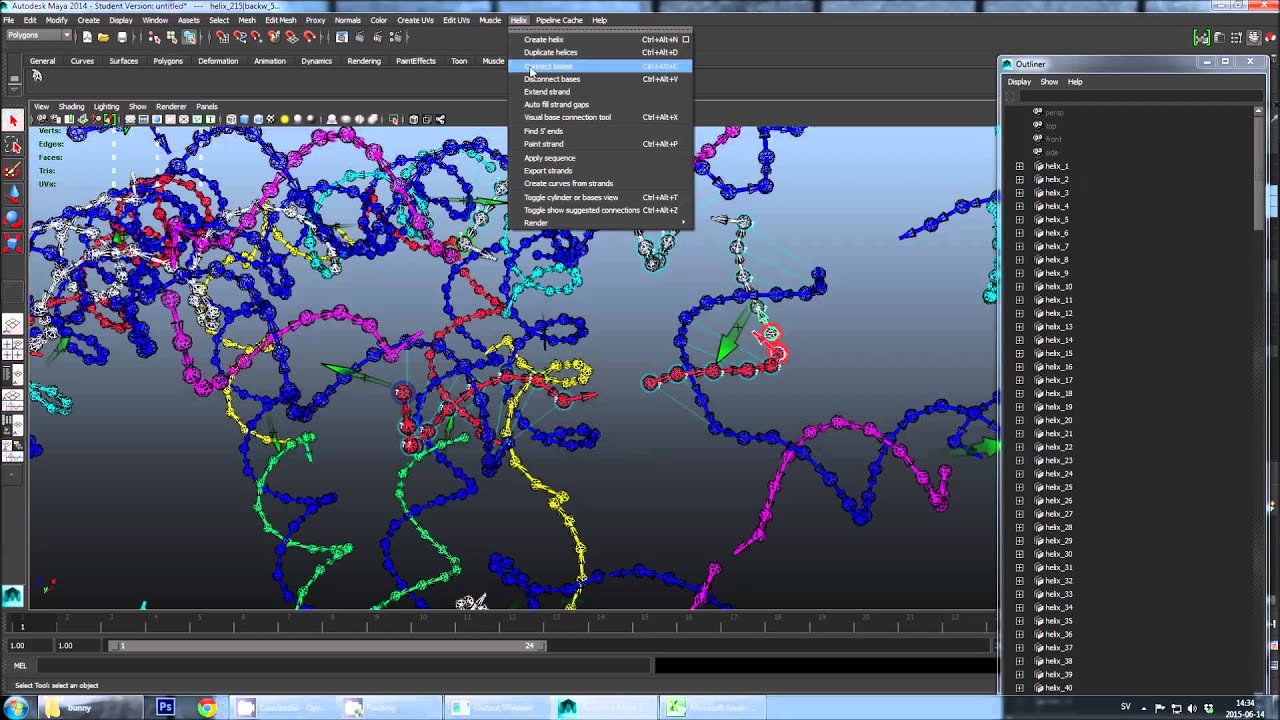This screenshot has height=720, width=1280.
Task: Expand helix_1 node in Outliner
Action: tap(1019, 166)
